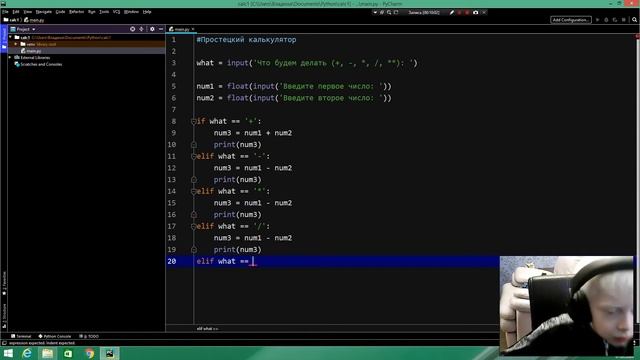
Task: Click the recorder's camera snapshot icon
Action: (476, 12)
